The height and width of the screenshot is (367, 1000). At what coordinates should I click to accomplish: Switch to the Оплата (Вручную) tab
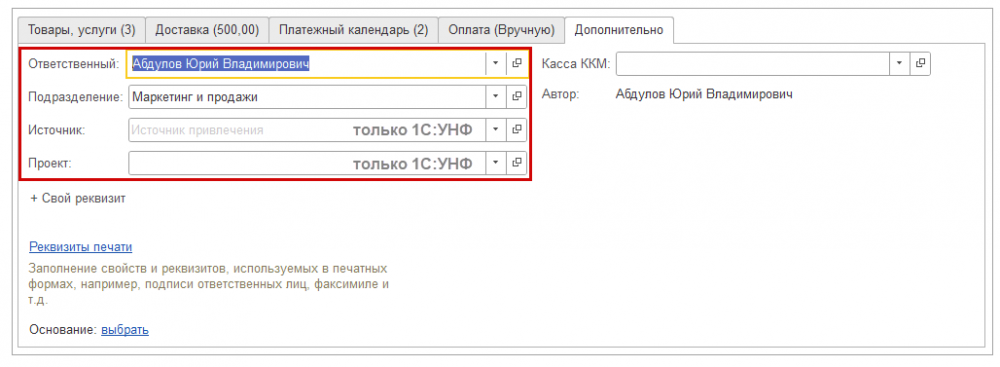(x=501, y=30)
